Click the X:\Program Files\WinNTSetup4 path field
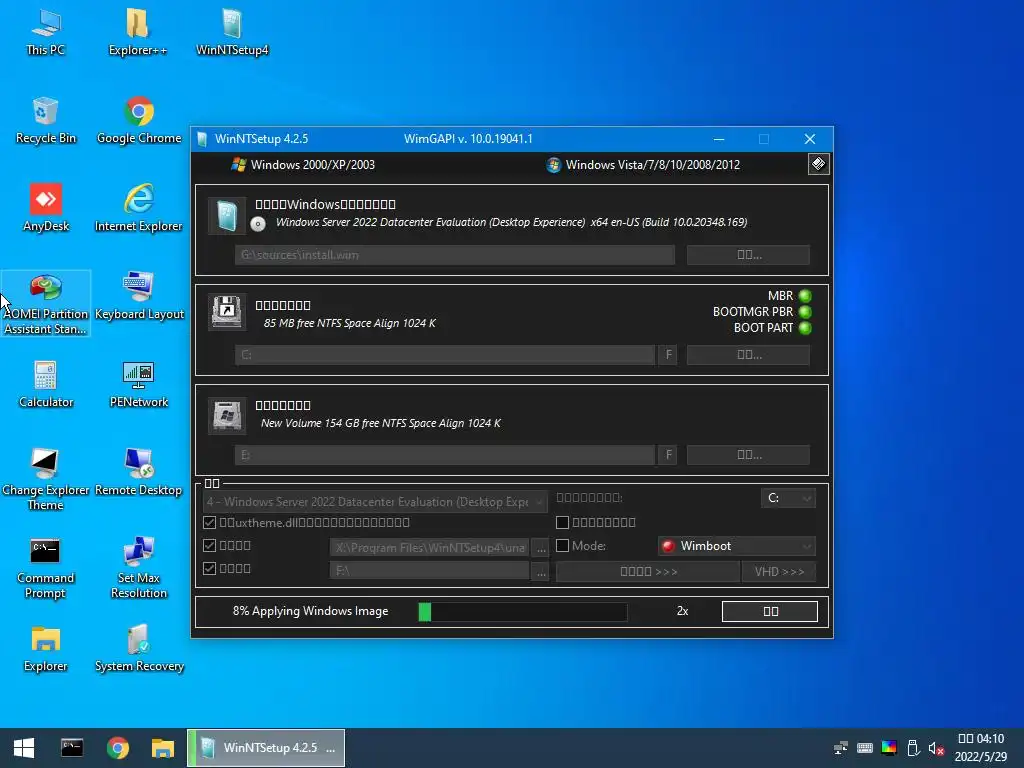The height and width of the screenshot is (768, 1024). click(430, 548)
